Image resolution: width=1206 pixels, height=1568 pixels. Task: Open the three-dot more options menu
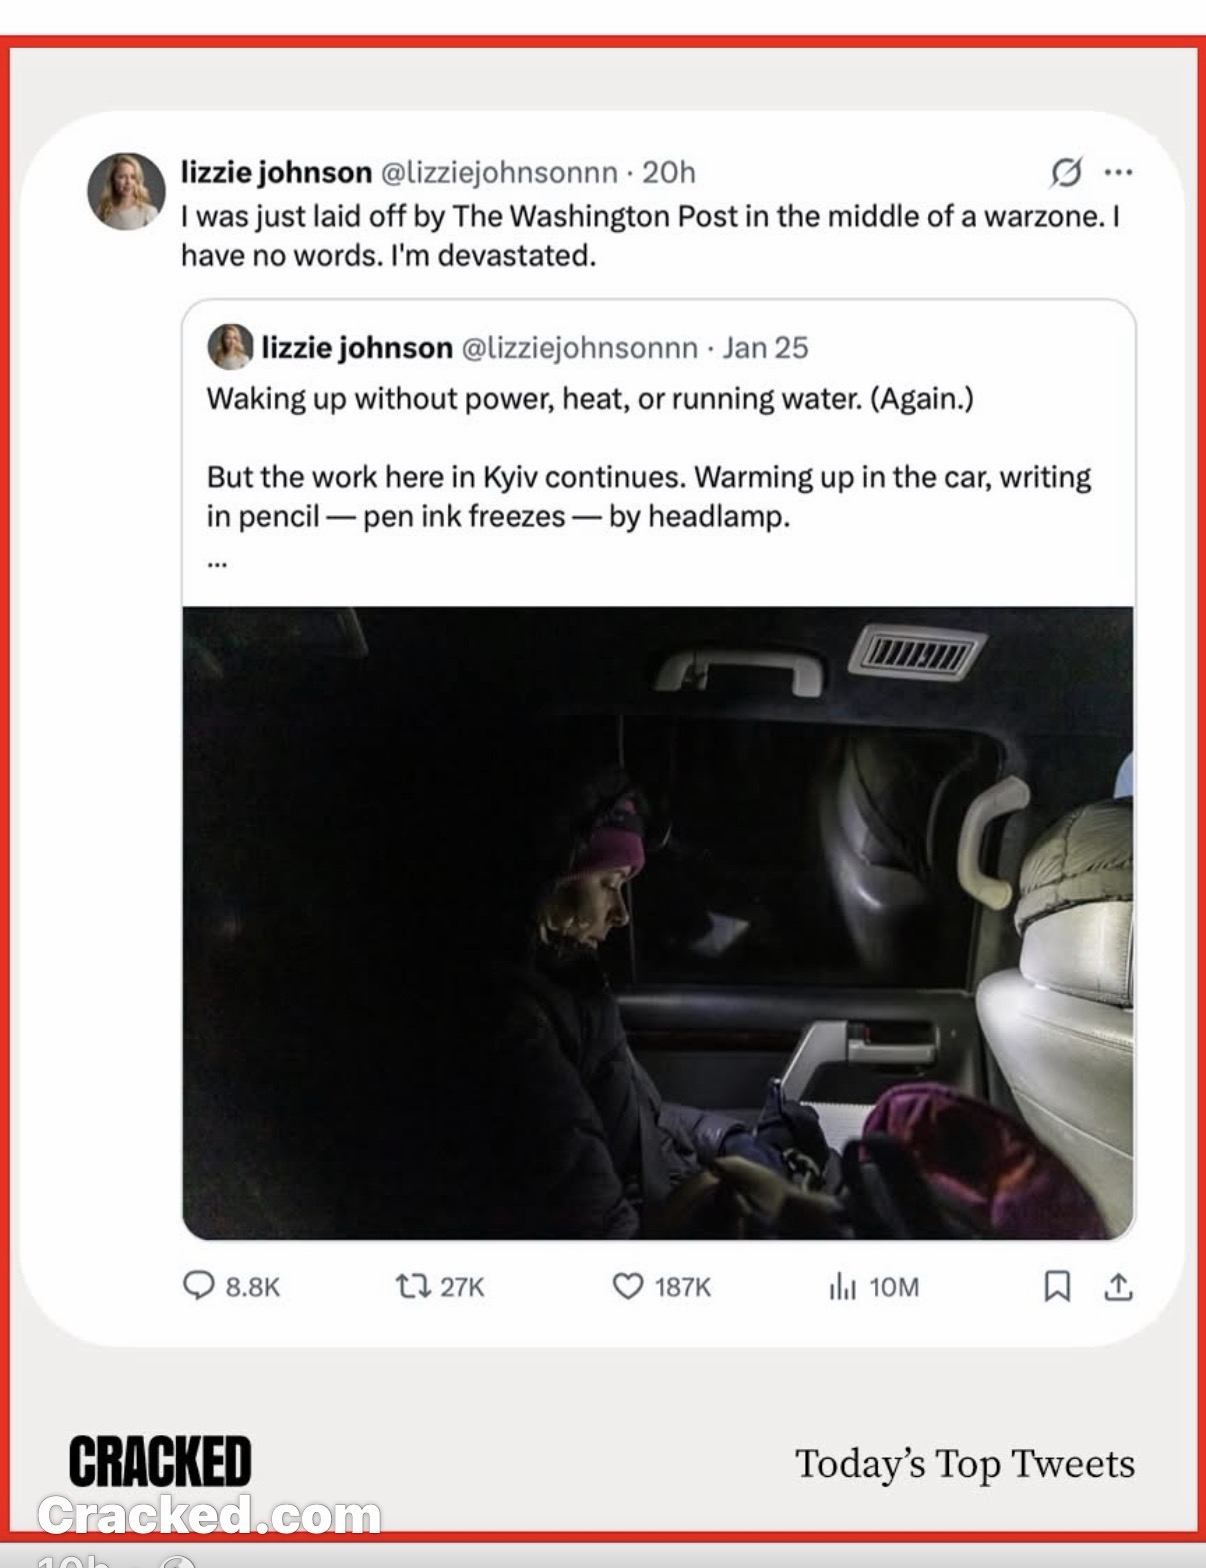coord(1118,172)
